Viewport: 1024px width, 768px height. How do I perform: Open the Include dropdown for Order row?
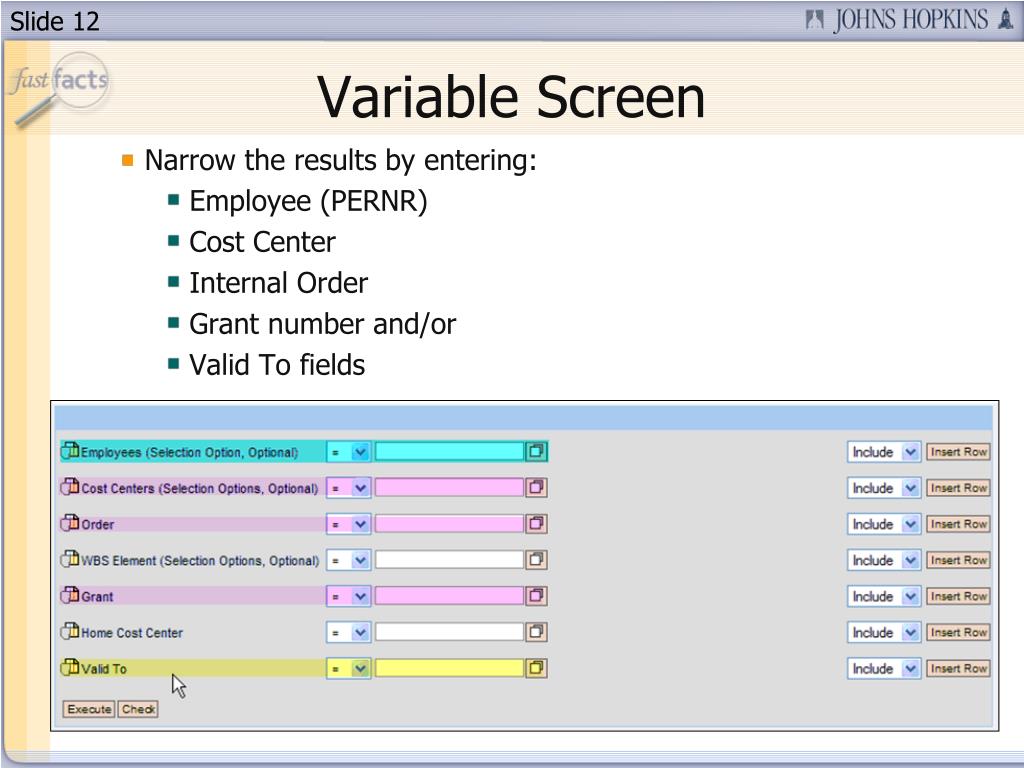pyautogui.click(x=884, y=524)
